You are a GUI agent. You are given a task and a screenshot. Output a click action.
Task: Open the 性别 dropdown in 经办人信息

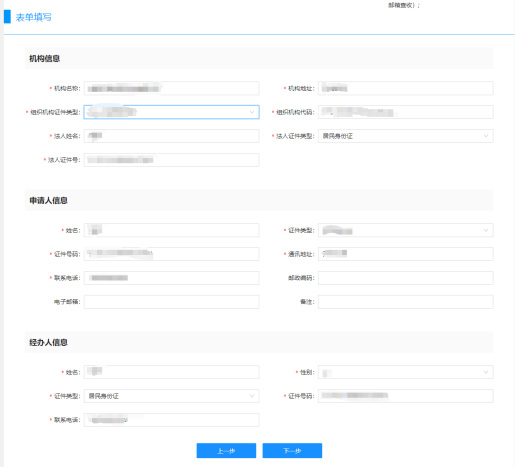[405, 372]
